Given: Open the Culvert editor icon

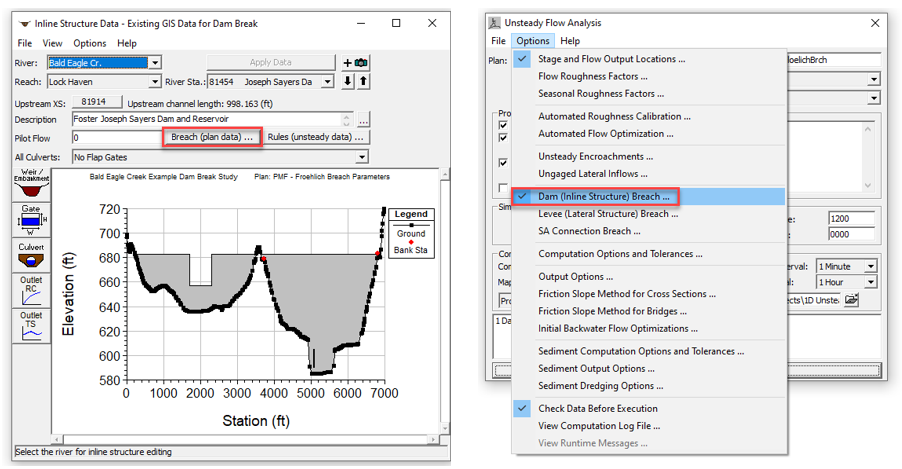Looking at the screenshot, I should point(30,253).
